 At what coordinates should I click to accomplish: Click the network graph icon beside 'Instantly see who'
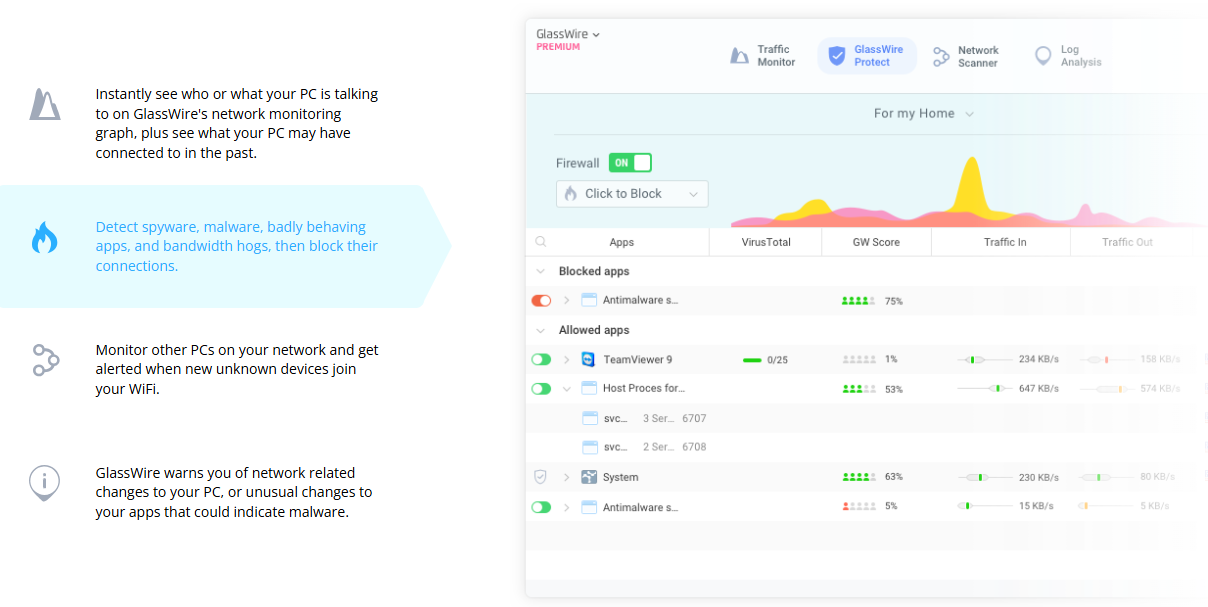point(45,104)
